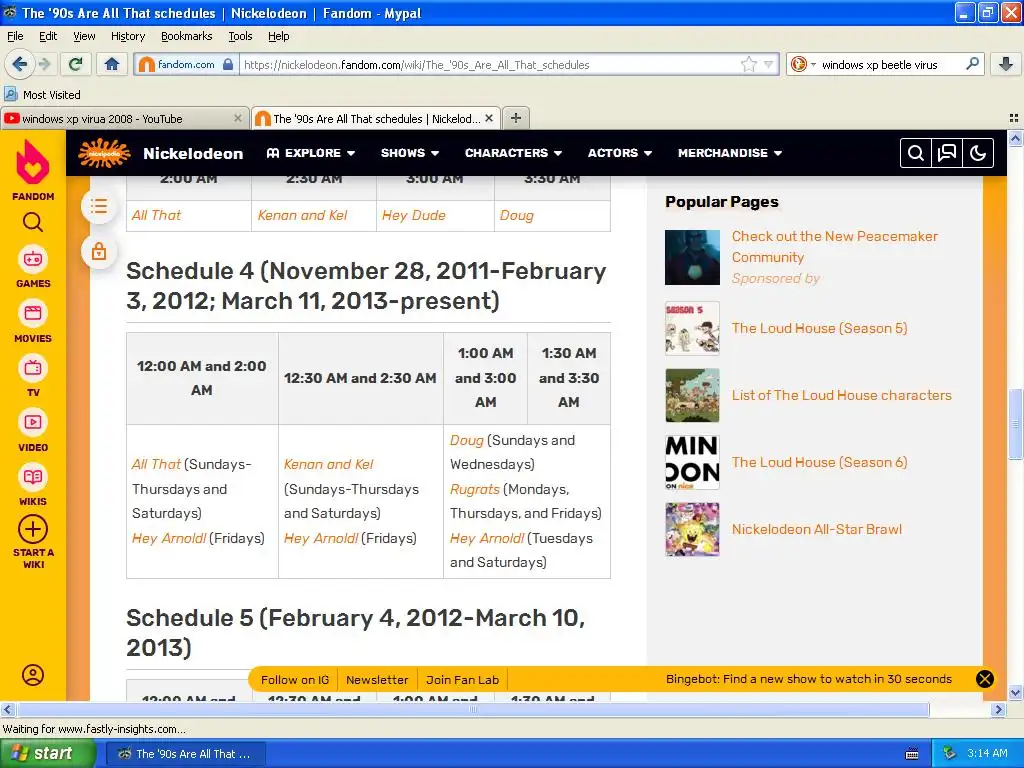Click the Newsletter button
This screenshot has height=768, width=1024.
coord(377,680)
